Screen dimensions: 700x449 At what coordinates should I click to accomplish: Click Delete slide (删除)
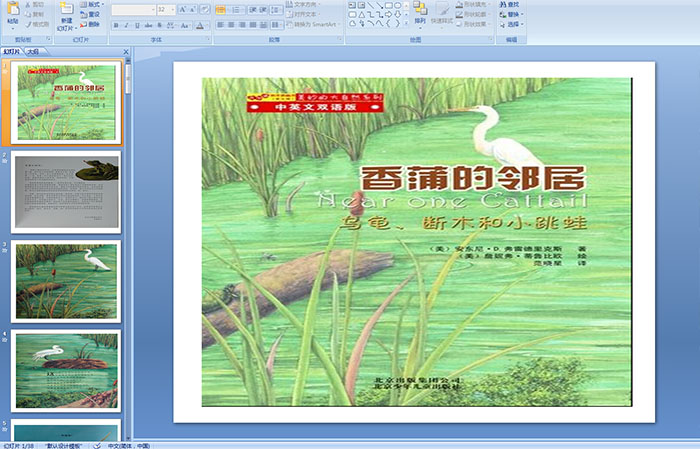(90, 24)
